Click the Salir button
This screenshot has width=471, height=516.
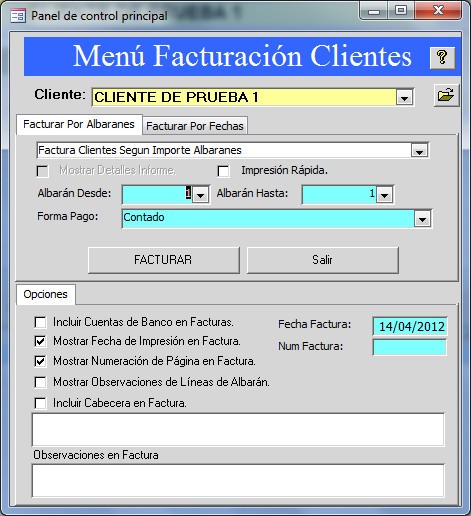[x=323, y=260]
